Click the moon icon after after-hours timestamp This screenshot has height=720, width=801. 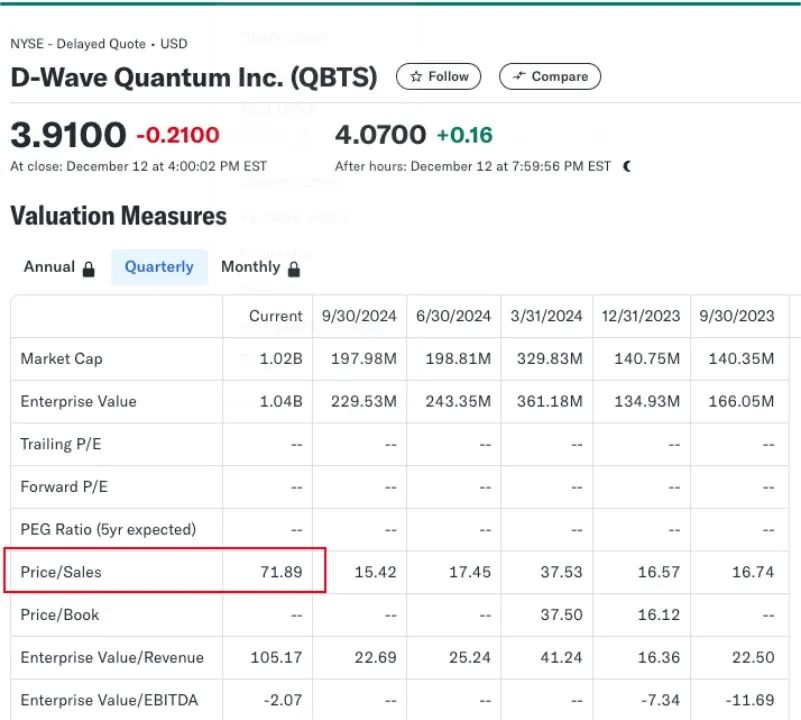627,166
